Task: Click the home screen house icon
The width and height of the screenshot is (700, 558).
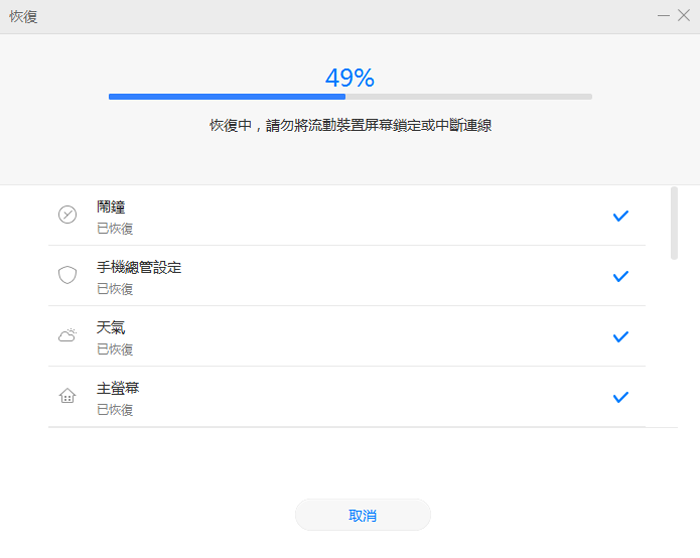Action: coord(67,396)
